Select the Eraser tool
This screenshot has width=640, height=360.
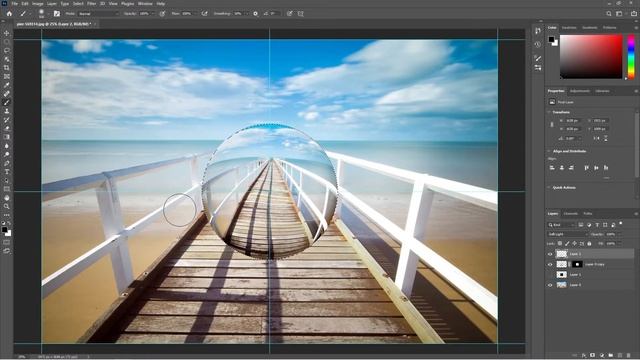7,128
